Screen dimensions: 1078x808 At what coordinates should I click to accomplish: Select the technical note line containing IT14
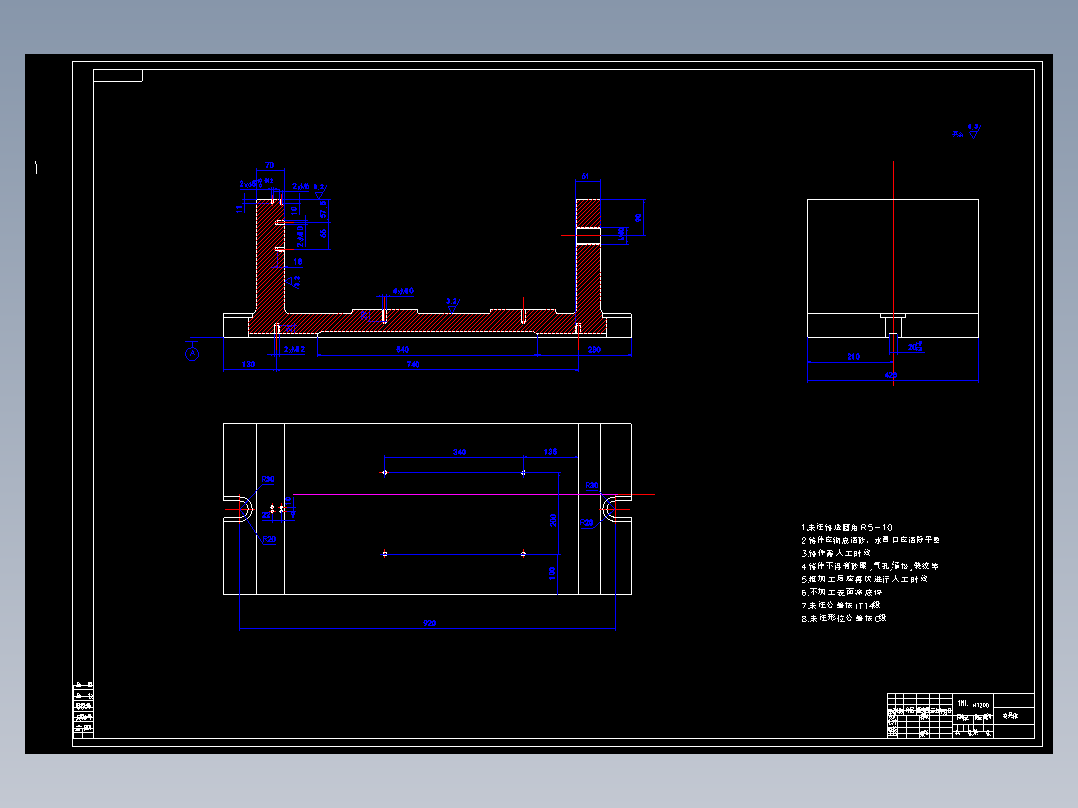(x=841, y=606)
